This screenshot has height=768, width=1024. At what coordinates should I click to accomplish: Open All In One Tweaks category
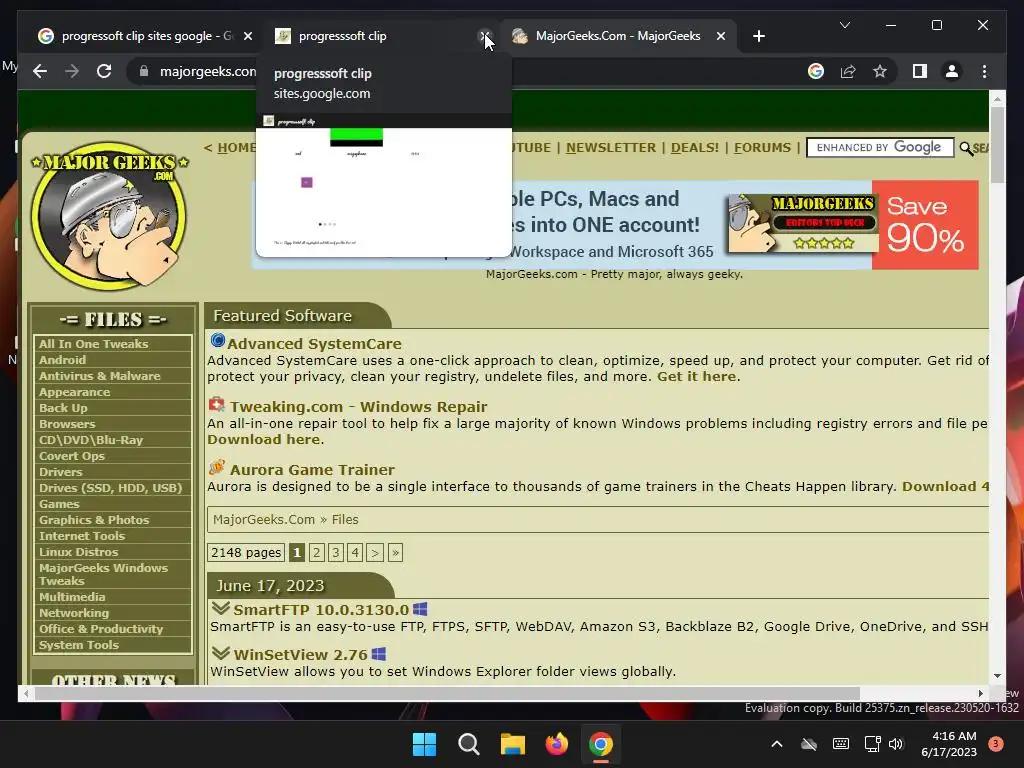click(93, 344)
